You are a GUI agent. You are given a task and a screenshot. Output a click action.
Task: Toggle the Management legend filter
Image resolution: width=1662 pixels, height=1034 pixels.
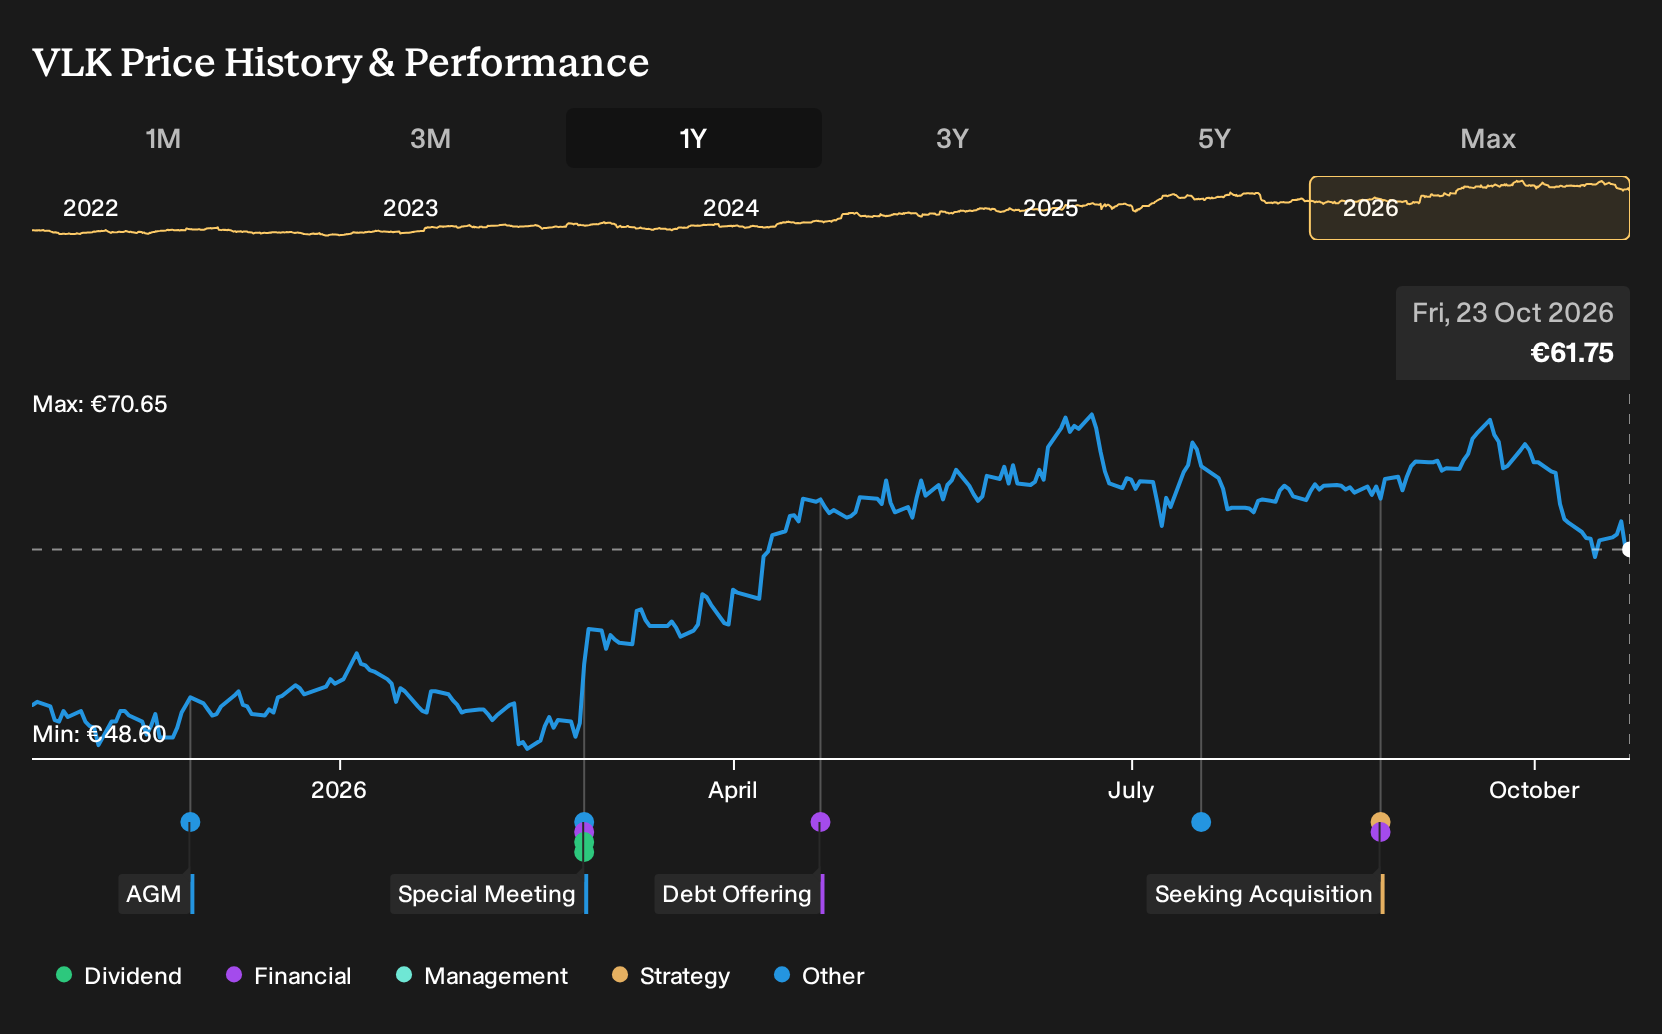point(482,976)
